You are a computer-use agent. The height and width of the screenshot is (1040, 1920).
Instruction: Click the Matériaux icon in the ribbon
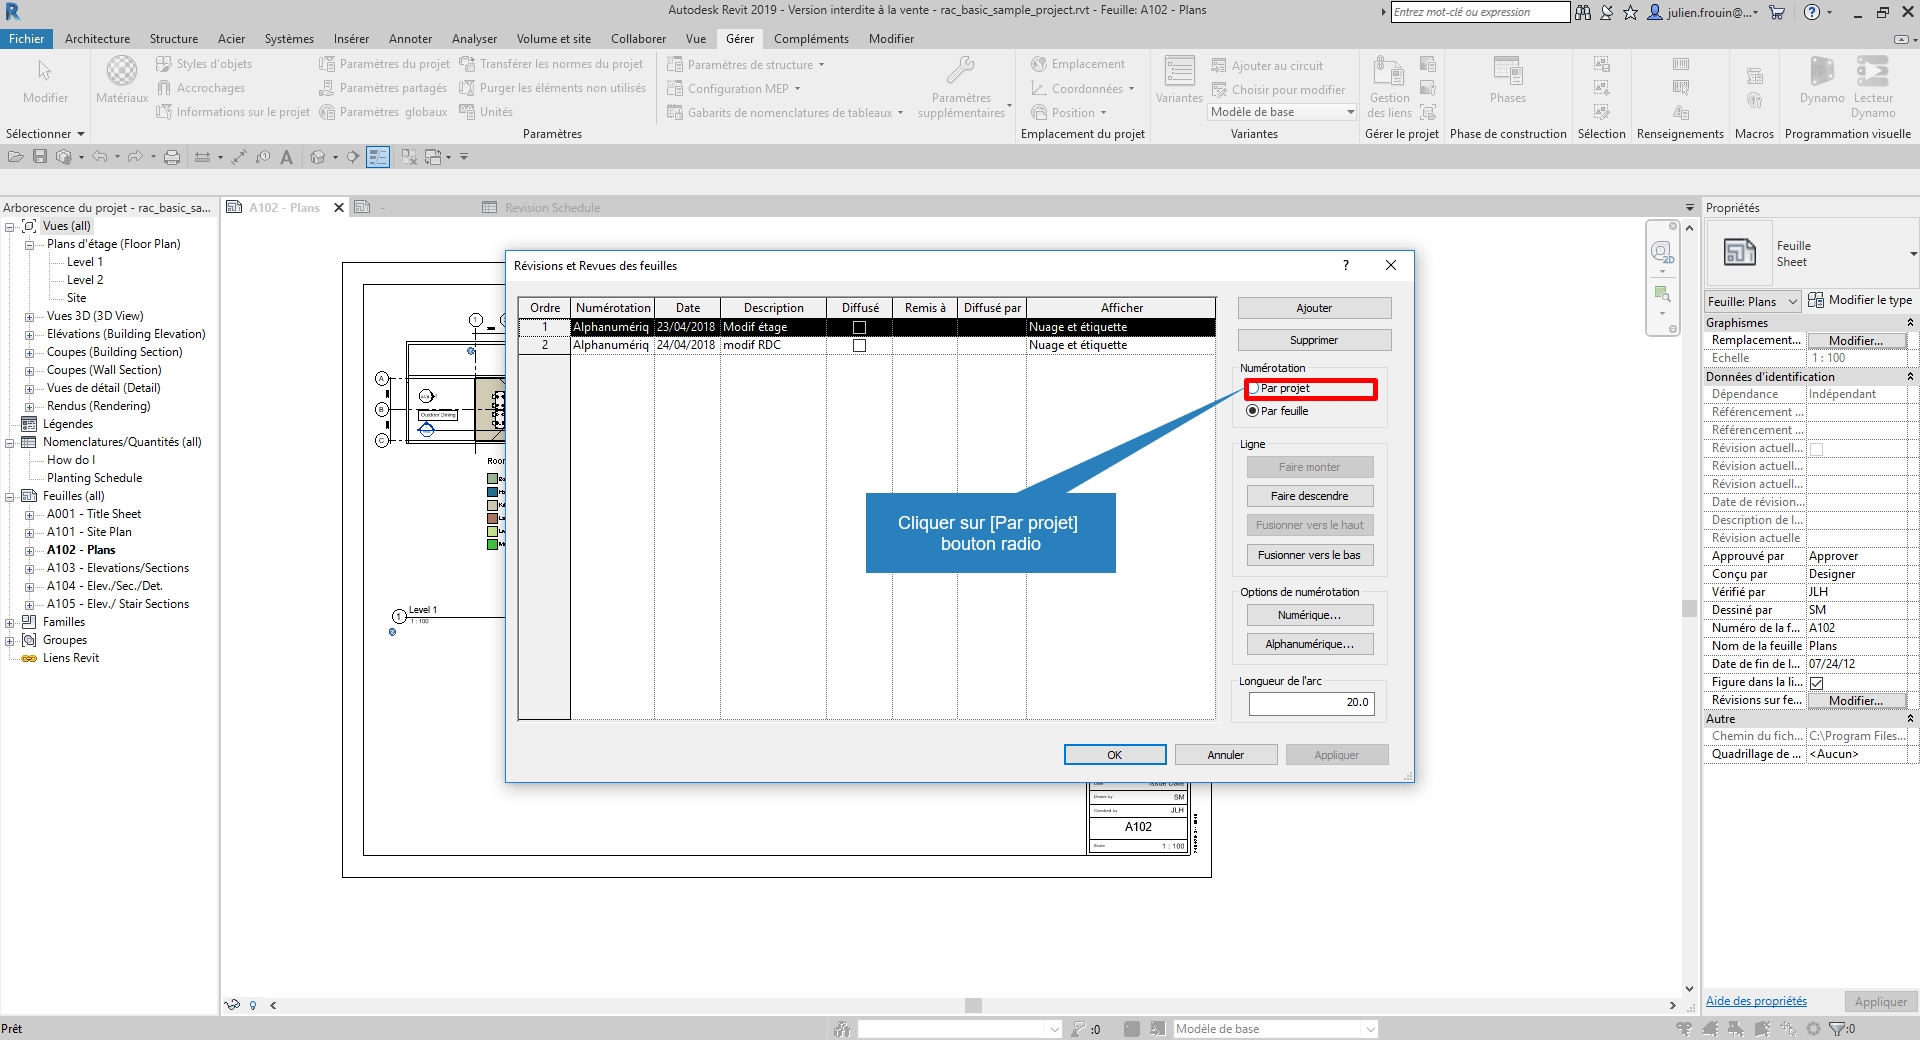coord(121,72)
